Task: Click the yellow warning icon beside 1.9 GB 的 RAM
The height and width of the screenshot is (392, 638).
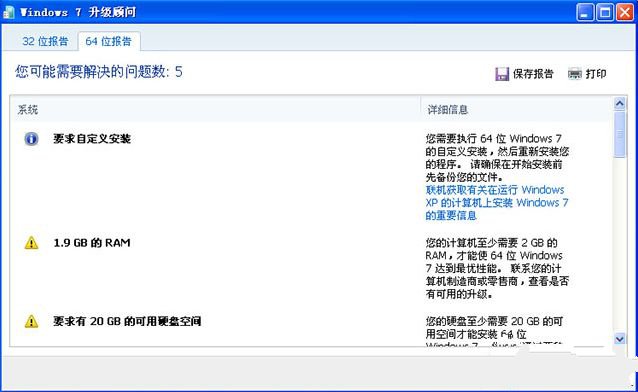Action: (31, 243)
